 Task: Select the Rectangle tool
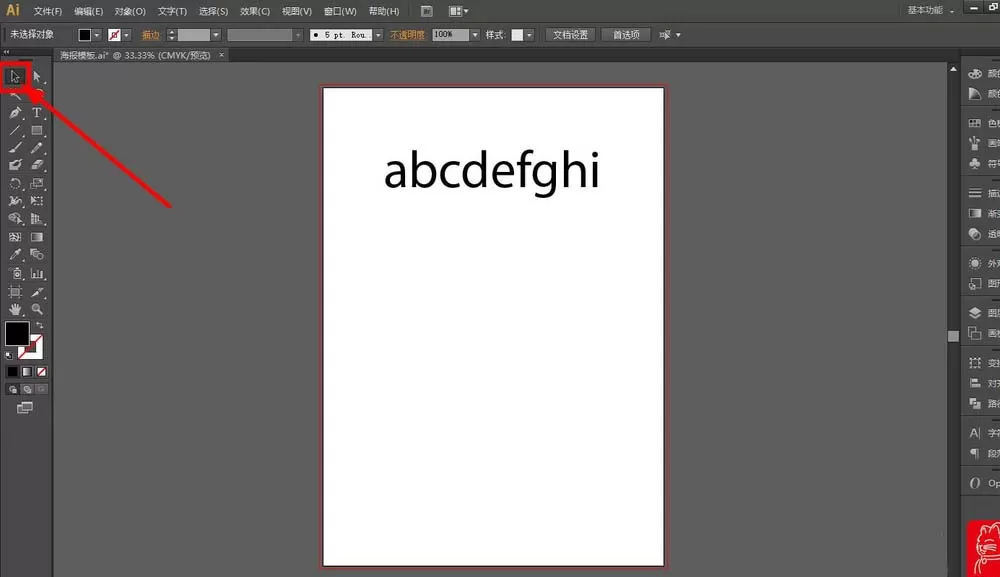pyautogui.click(x=37, y=131)
